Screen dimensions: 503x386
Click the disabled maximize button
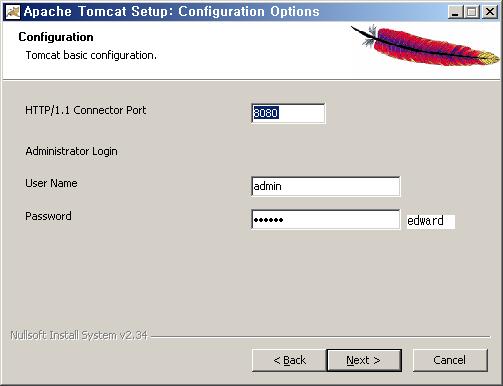472,12
